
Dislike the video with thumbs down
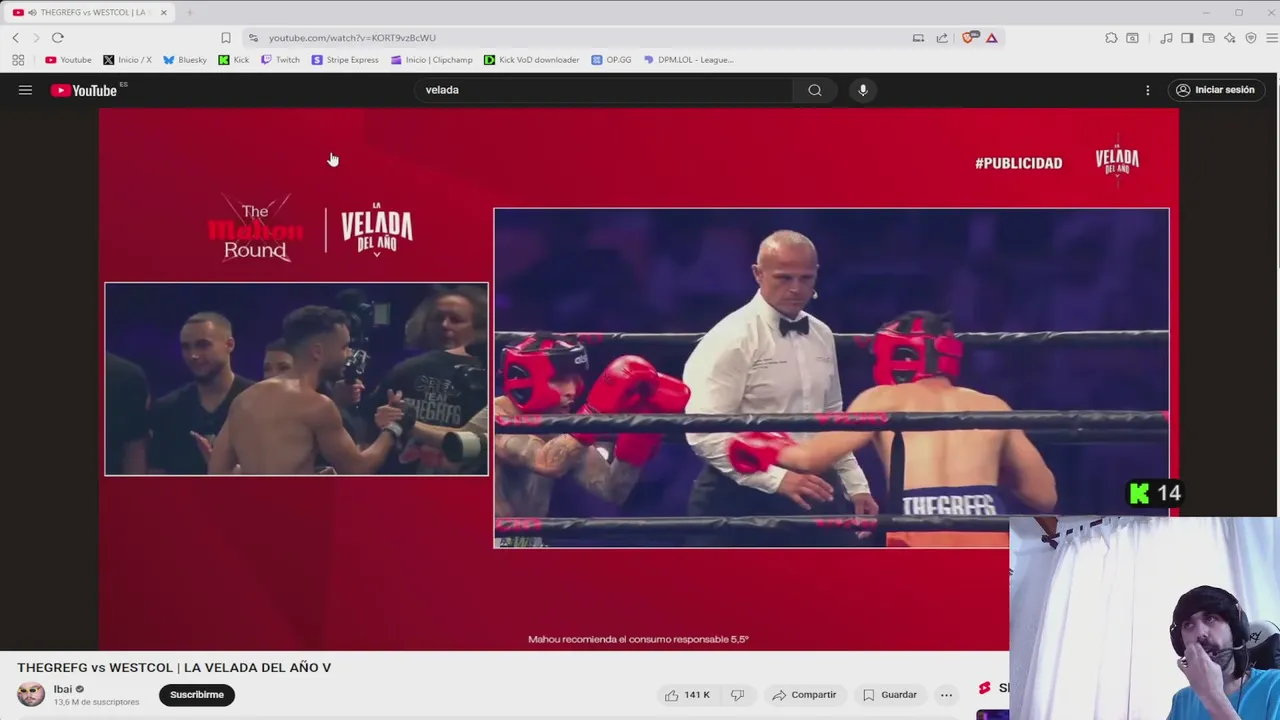click(x=737, y=695)
